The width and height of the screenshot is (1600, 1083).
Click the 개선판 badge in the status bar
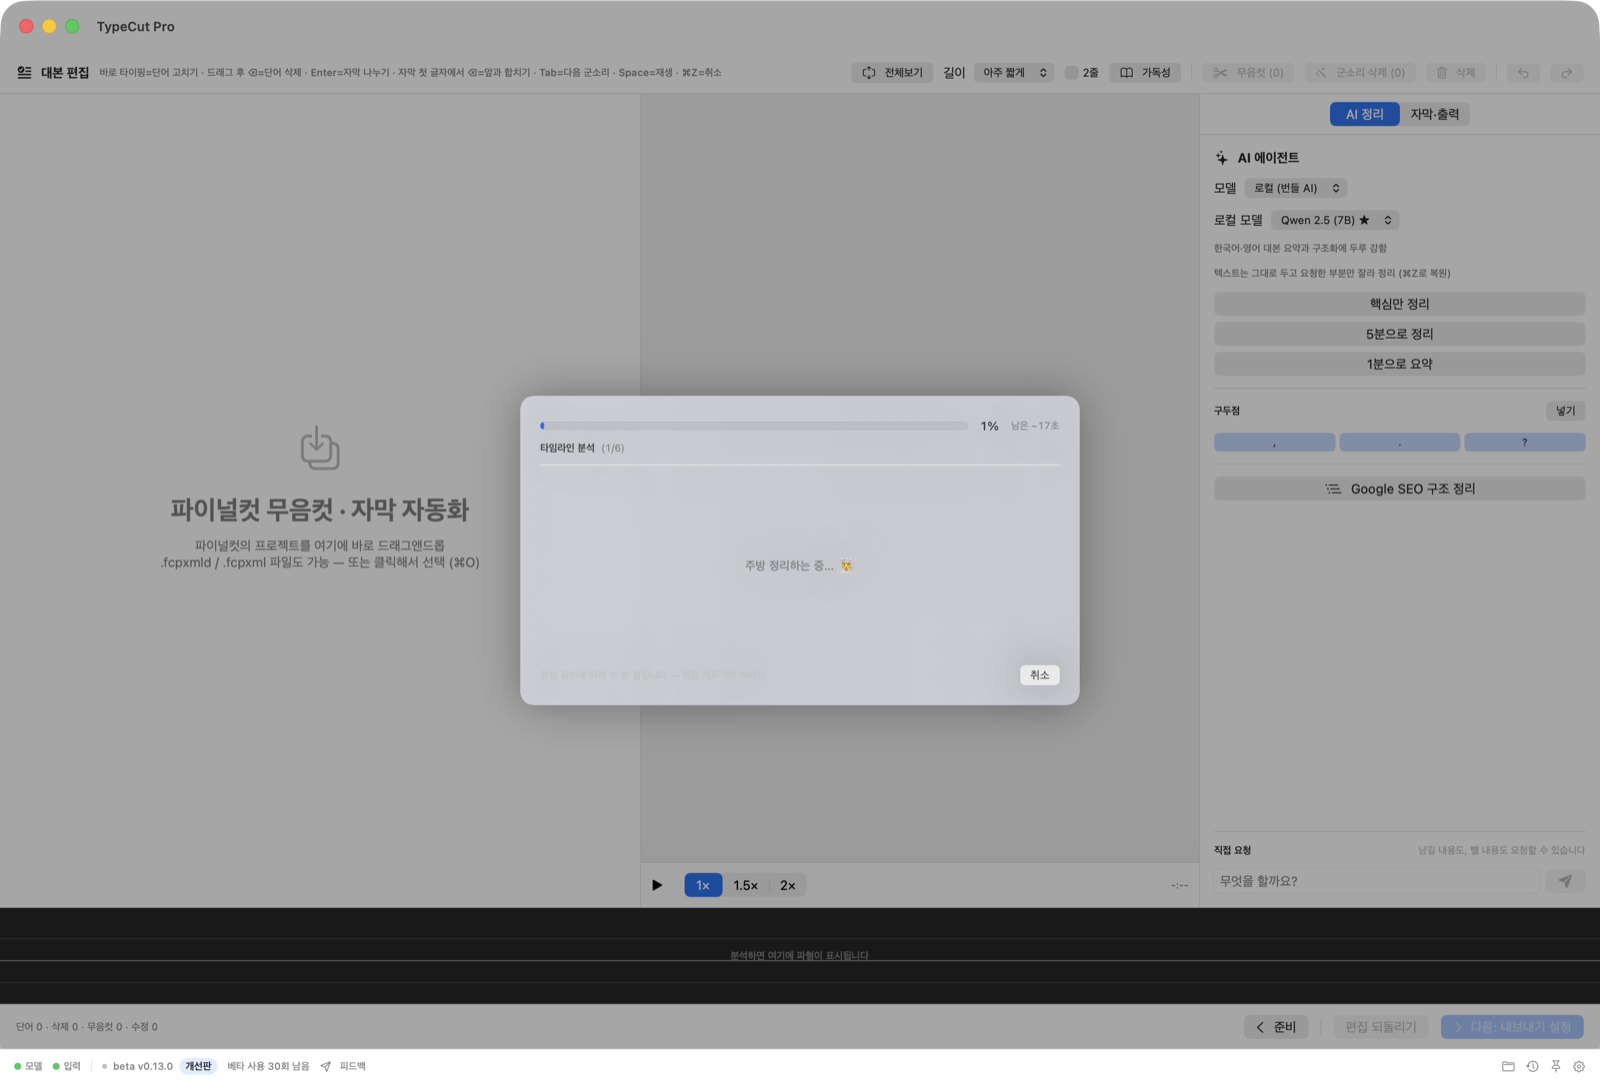198,1066
